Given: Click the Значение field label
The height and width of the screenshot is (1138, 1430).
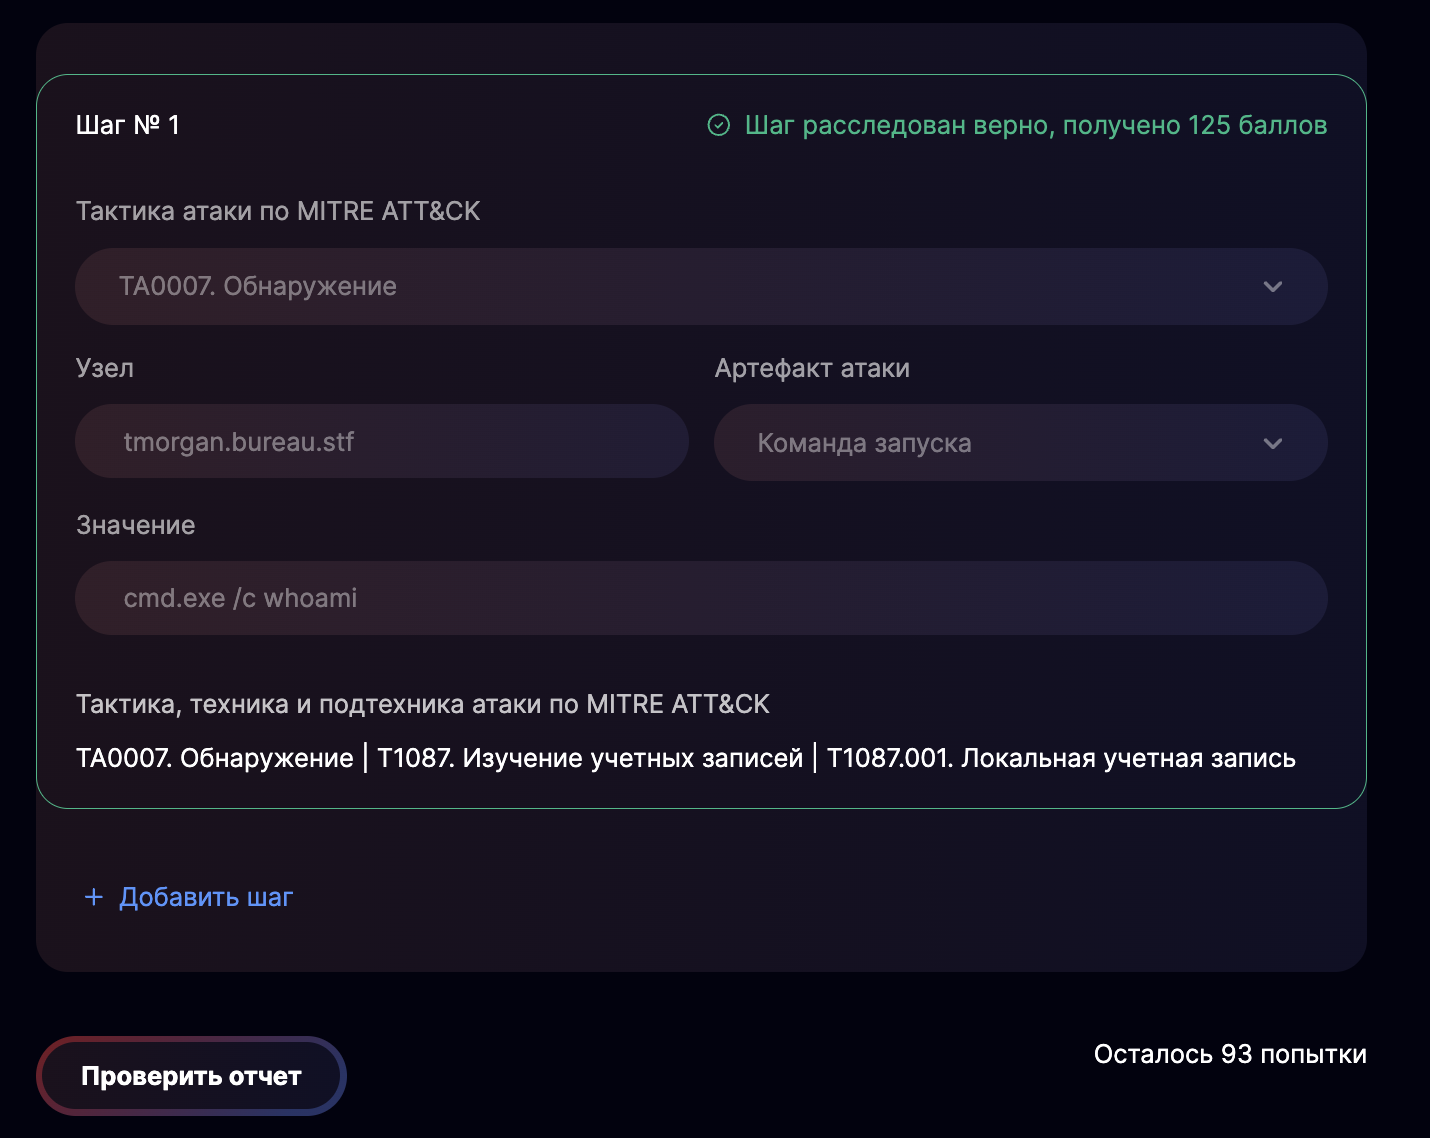Looking at the screenshot, I should 136,525.
